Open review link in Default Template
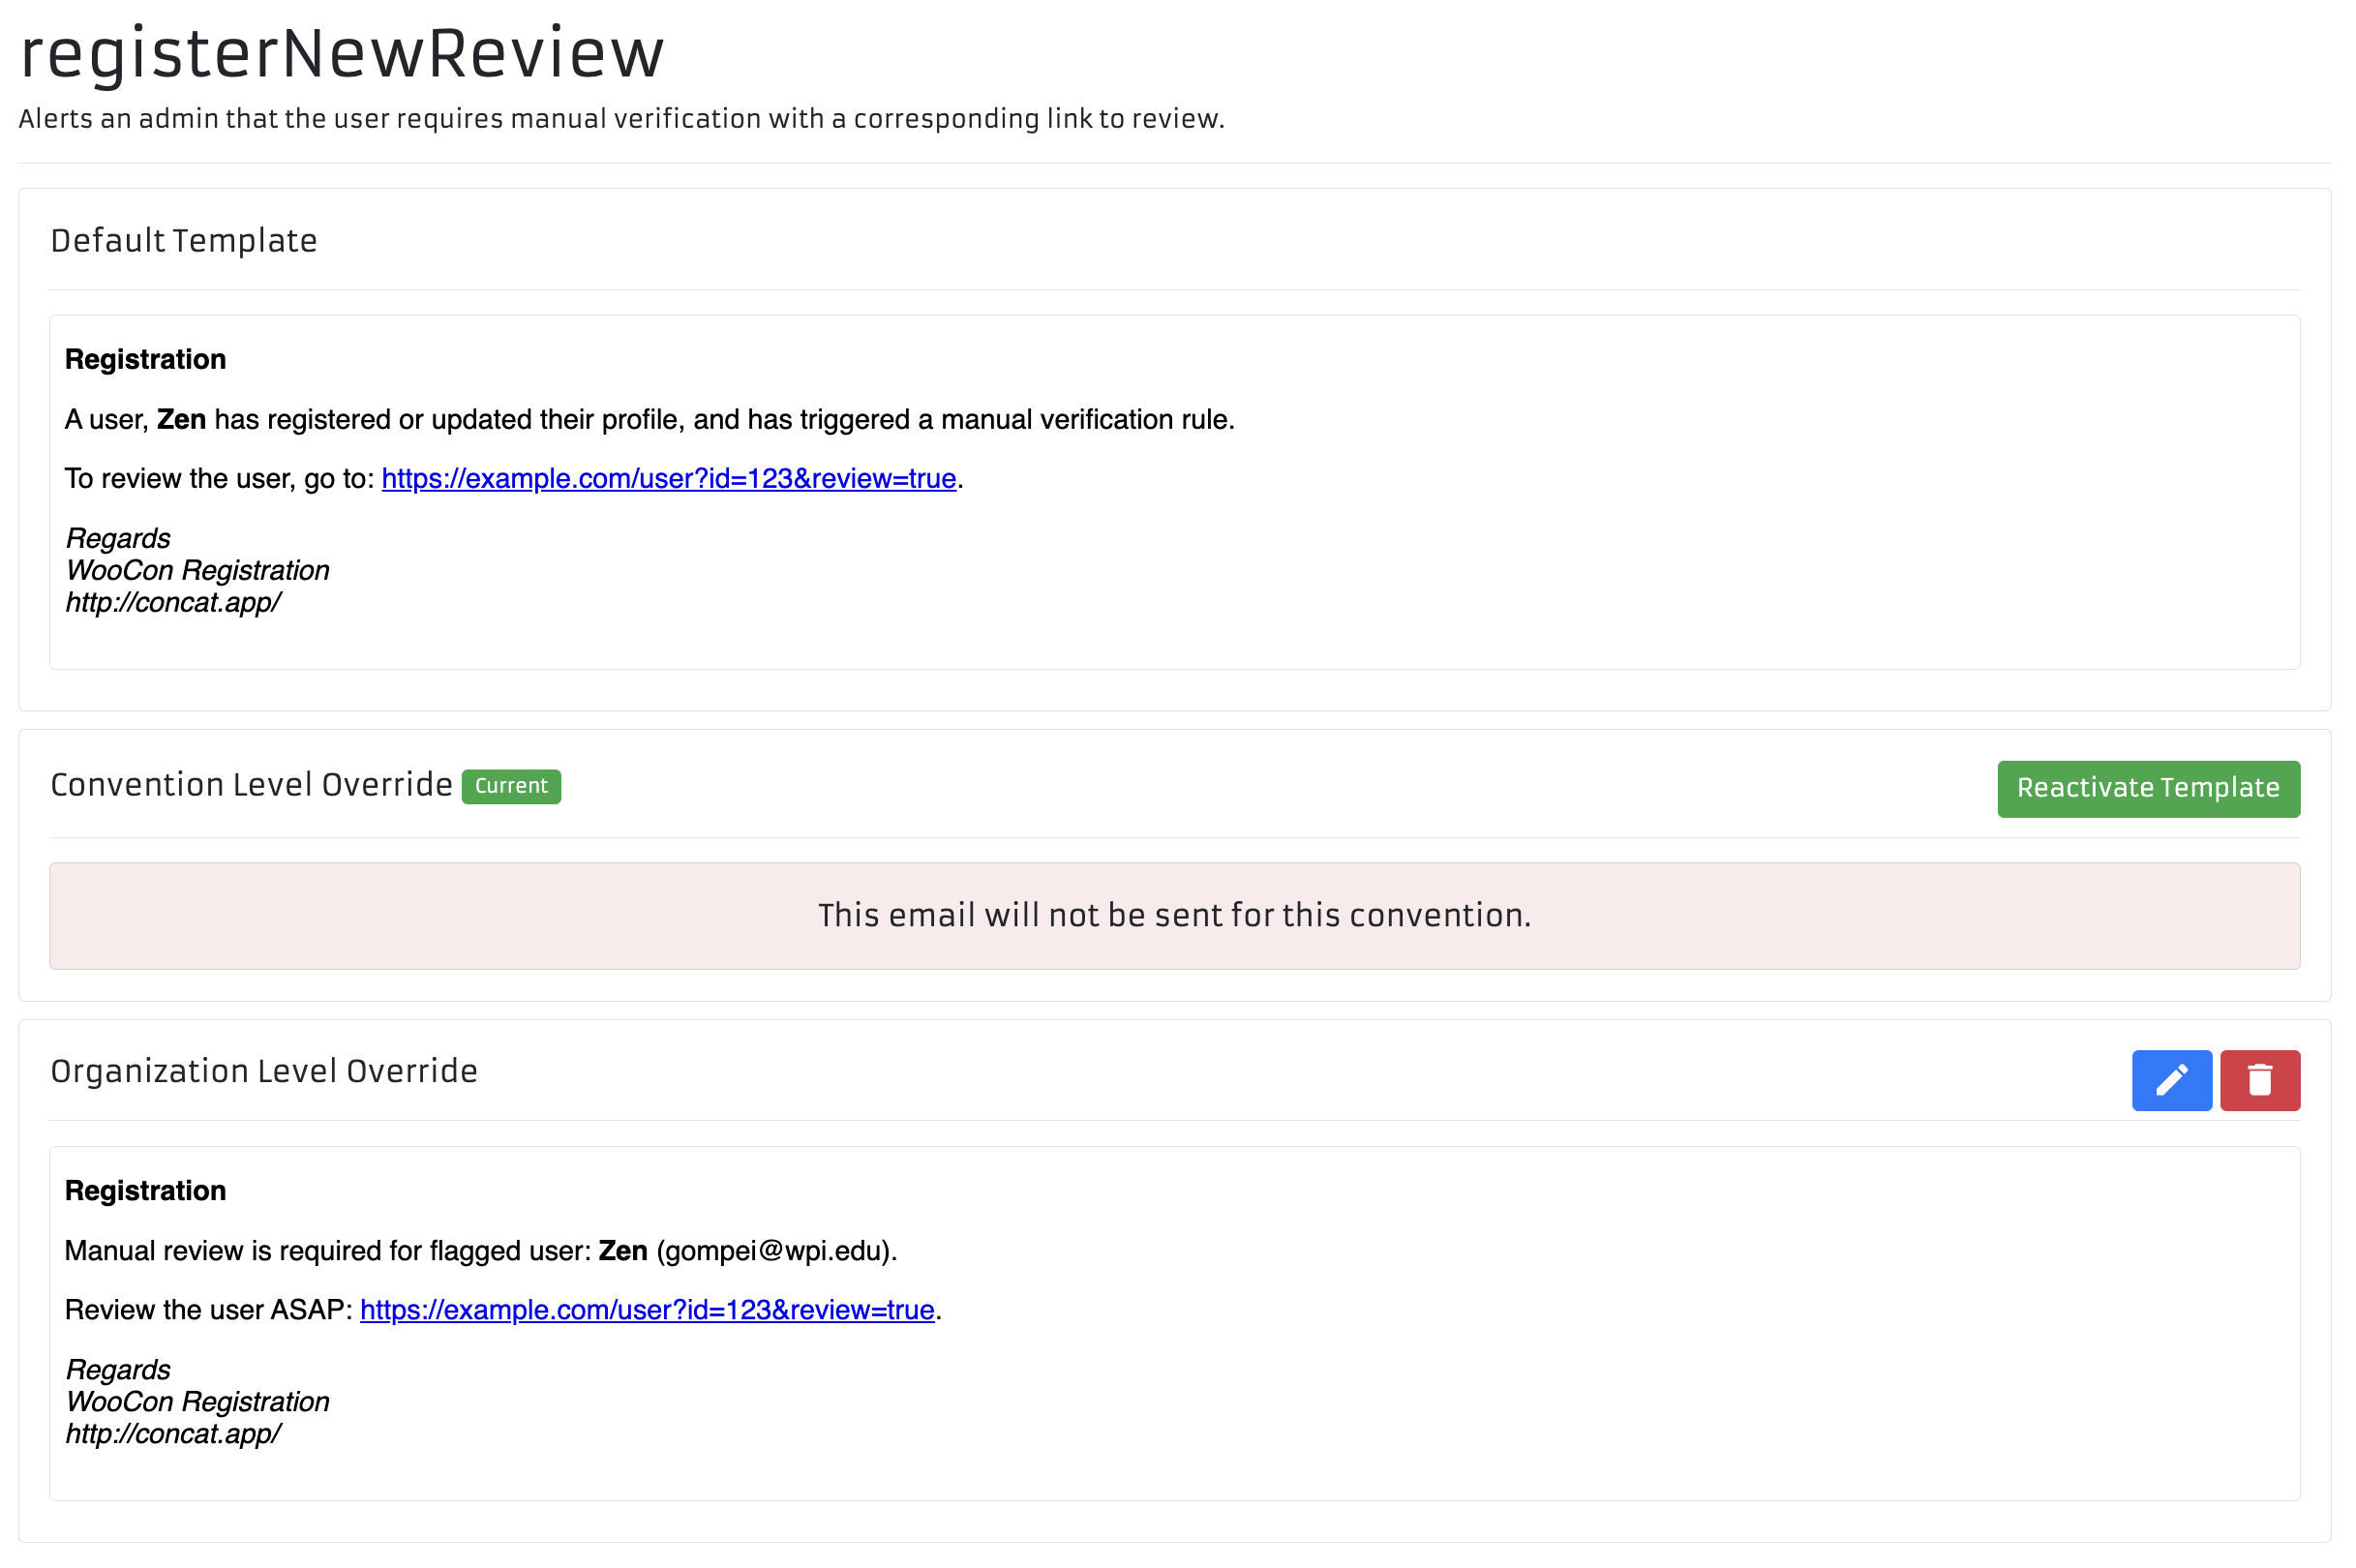The image size is (2356, 1568). pos(668,479)
